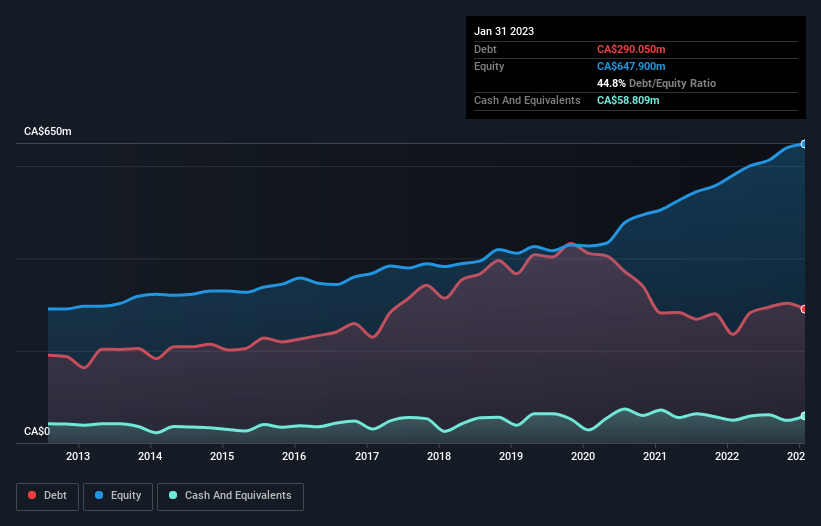Click the Equity label in the tooltip
821x526 pixels.
489,66
